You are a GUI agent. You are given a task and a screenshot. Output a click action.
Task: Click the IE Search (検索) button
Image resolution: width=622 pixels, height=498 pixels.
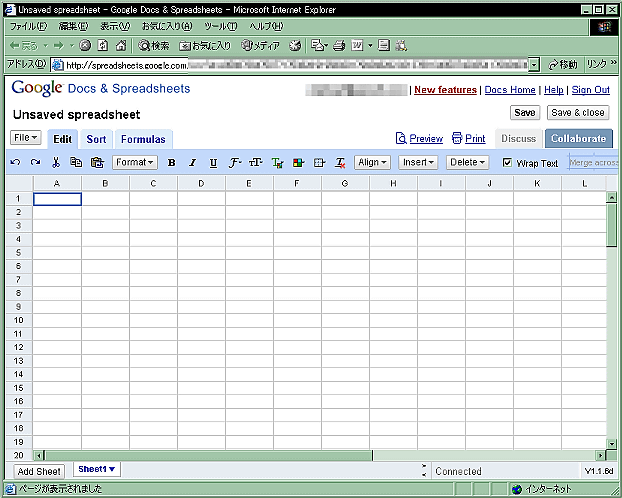pos(154,46)
